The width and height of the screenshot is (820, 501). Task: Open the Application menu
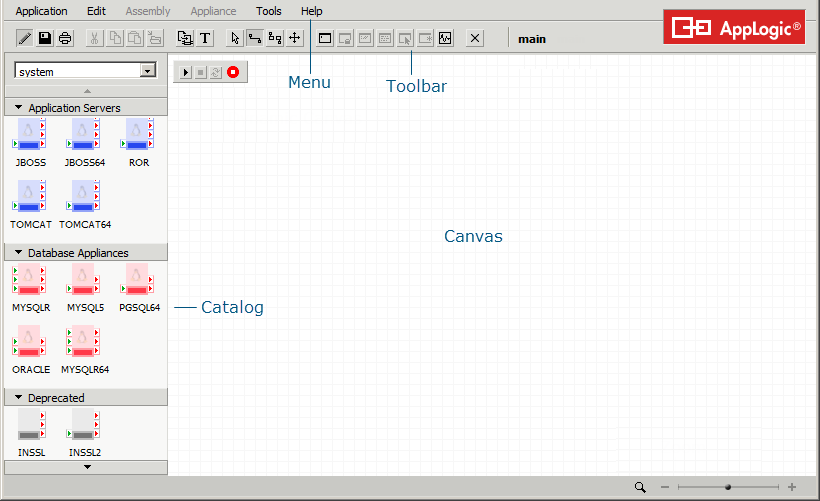point(42,11)
